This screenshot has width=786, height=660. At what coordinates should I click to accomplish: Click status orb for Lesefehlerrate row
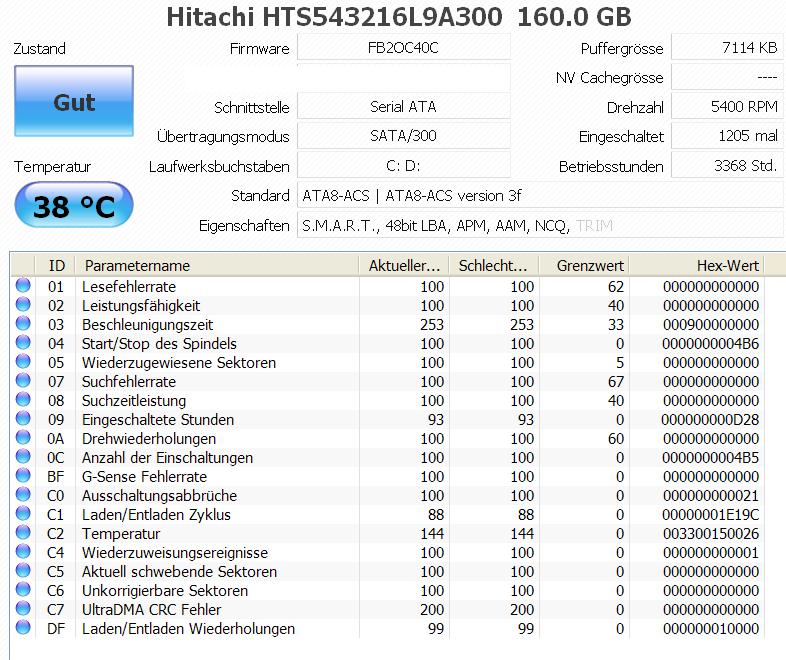pos(23,285)
